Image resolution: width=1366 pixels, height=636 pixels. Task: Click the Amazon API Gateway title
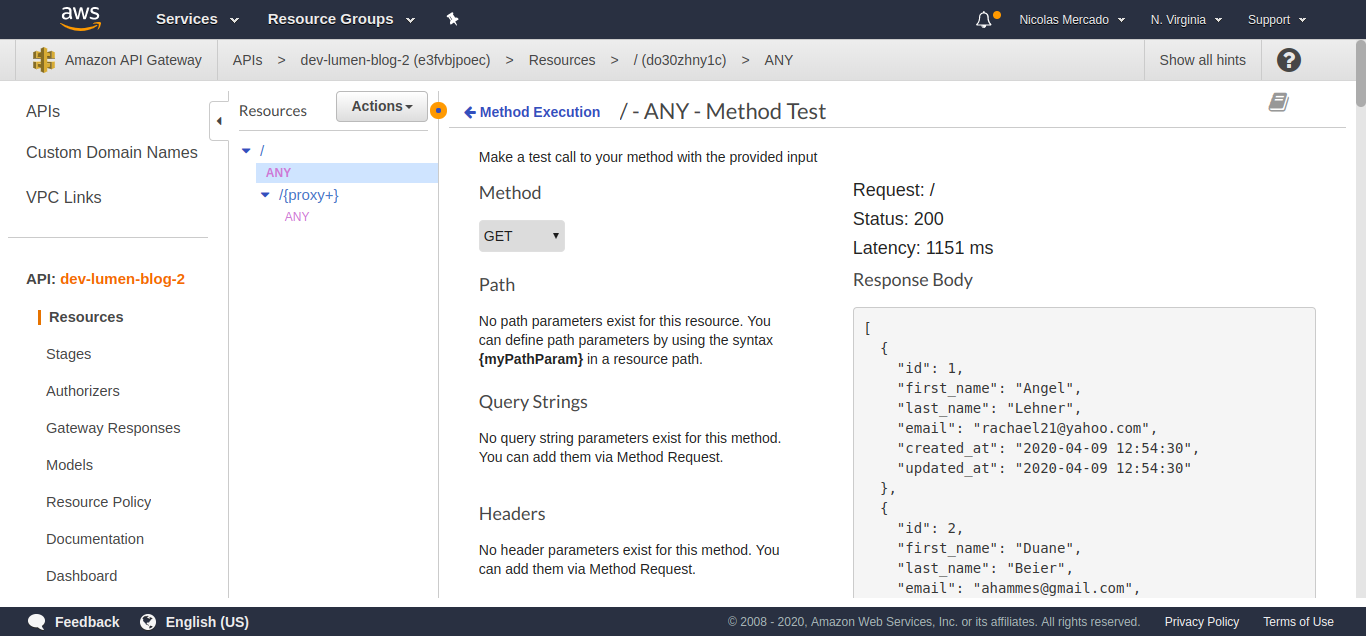tap(133, 60)
